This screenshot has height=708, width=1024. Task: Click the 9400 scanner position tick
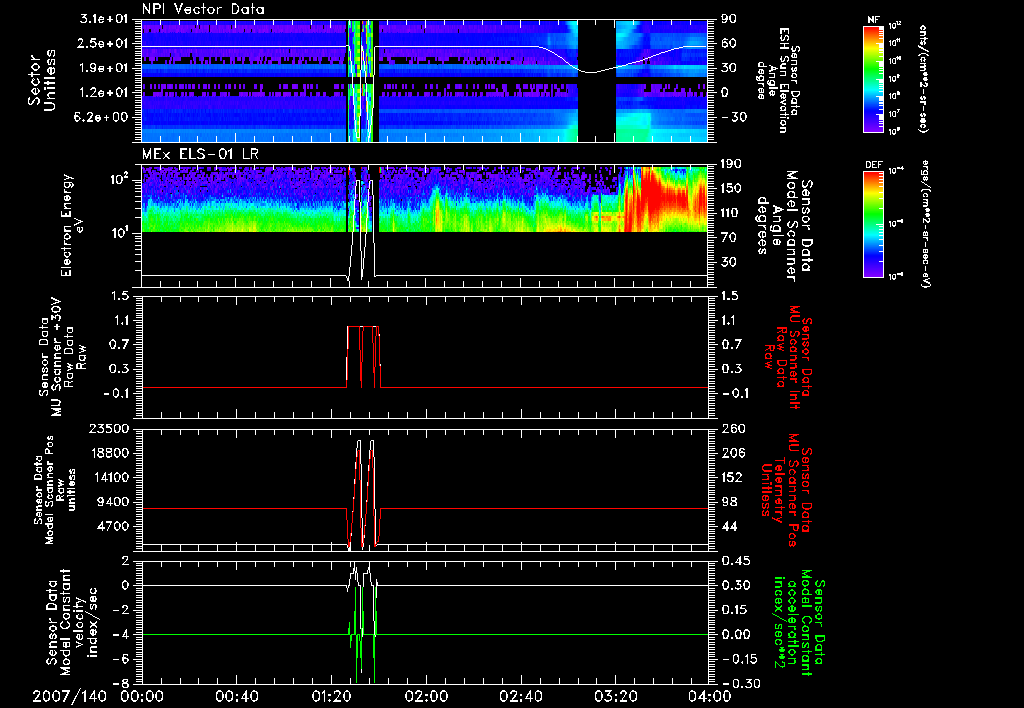(x=114, y=502)
